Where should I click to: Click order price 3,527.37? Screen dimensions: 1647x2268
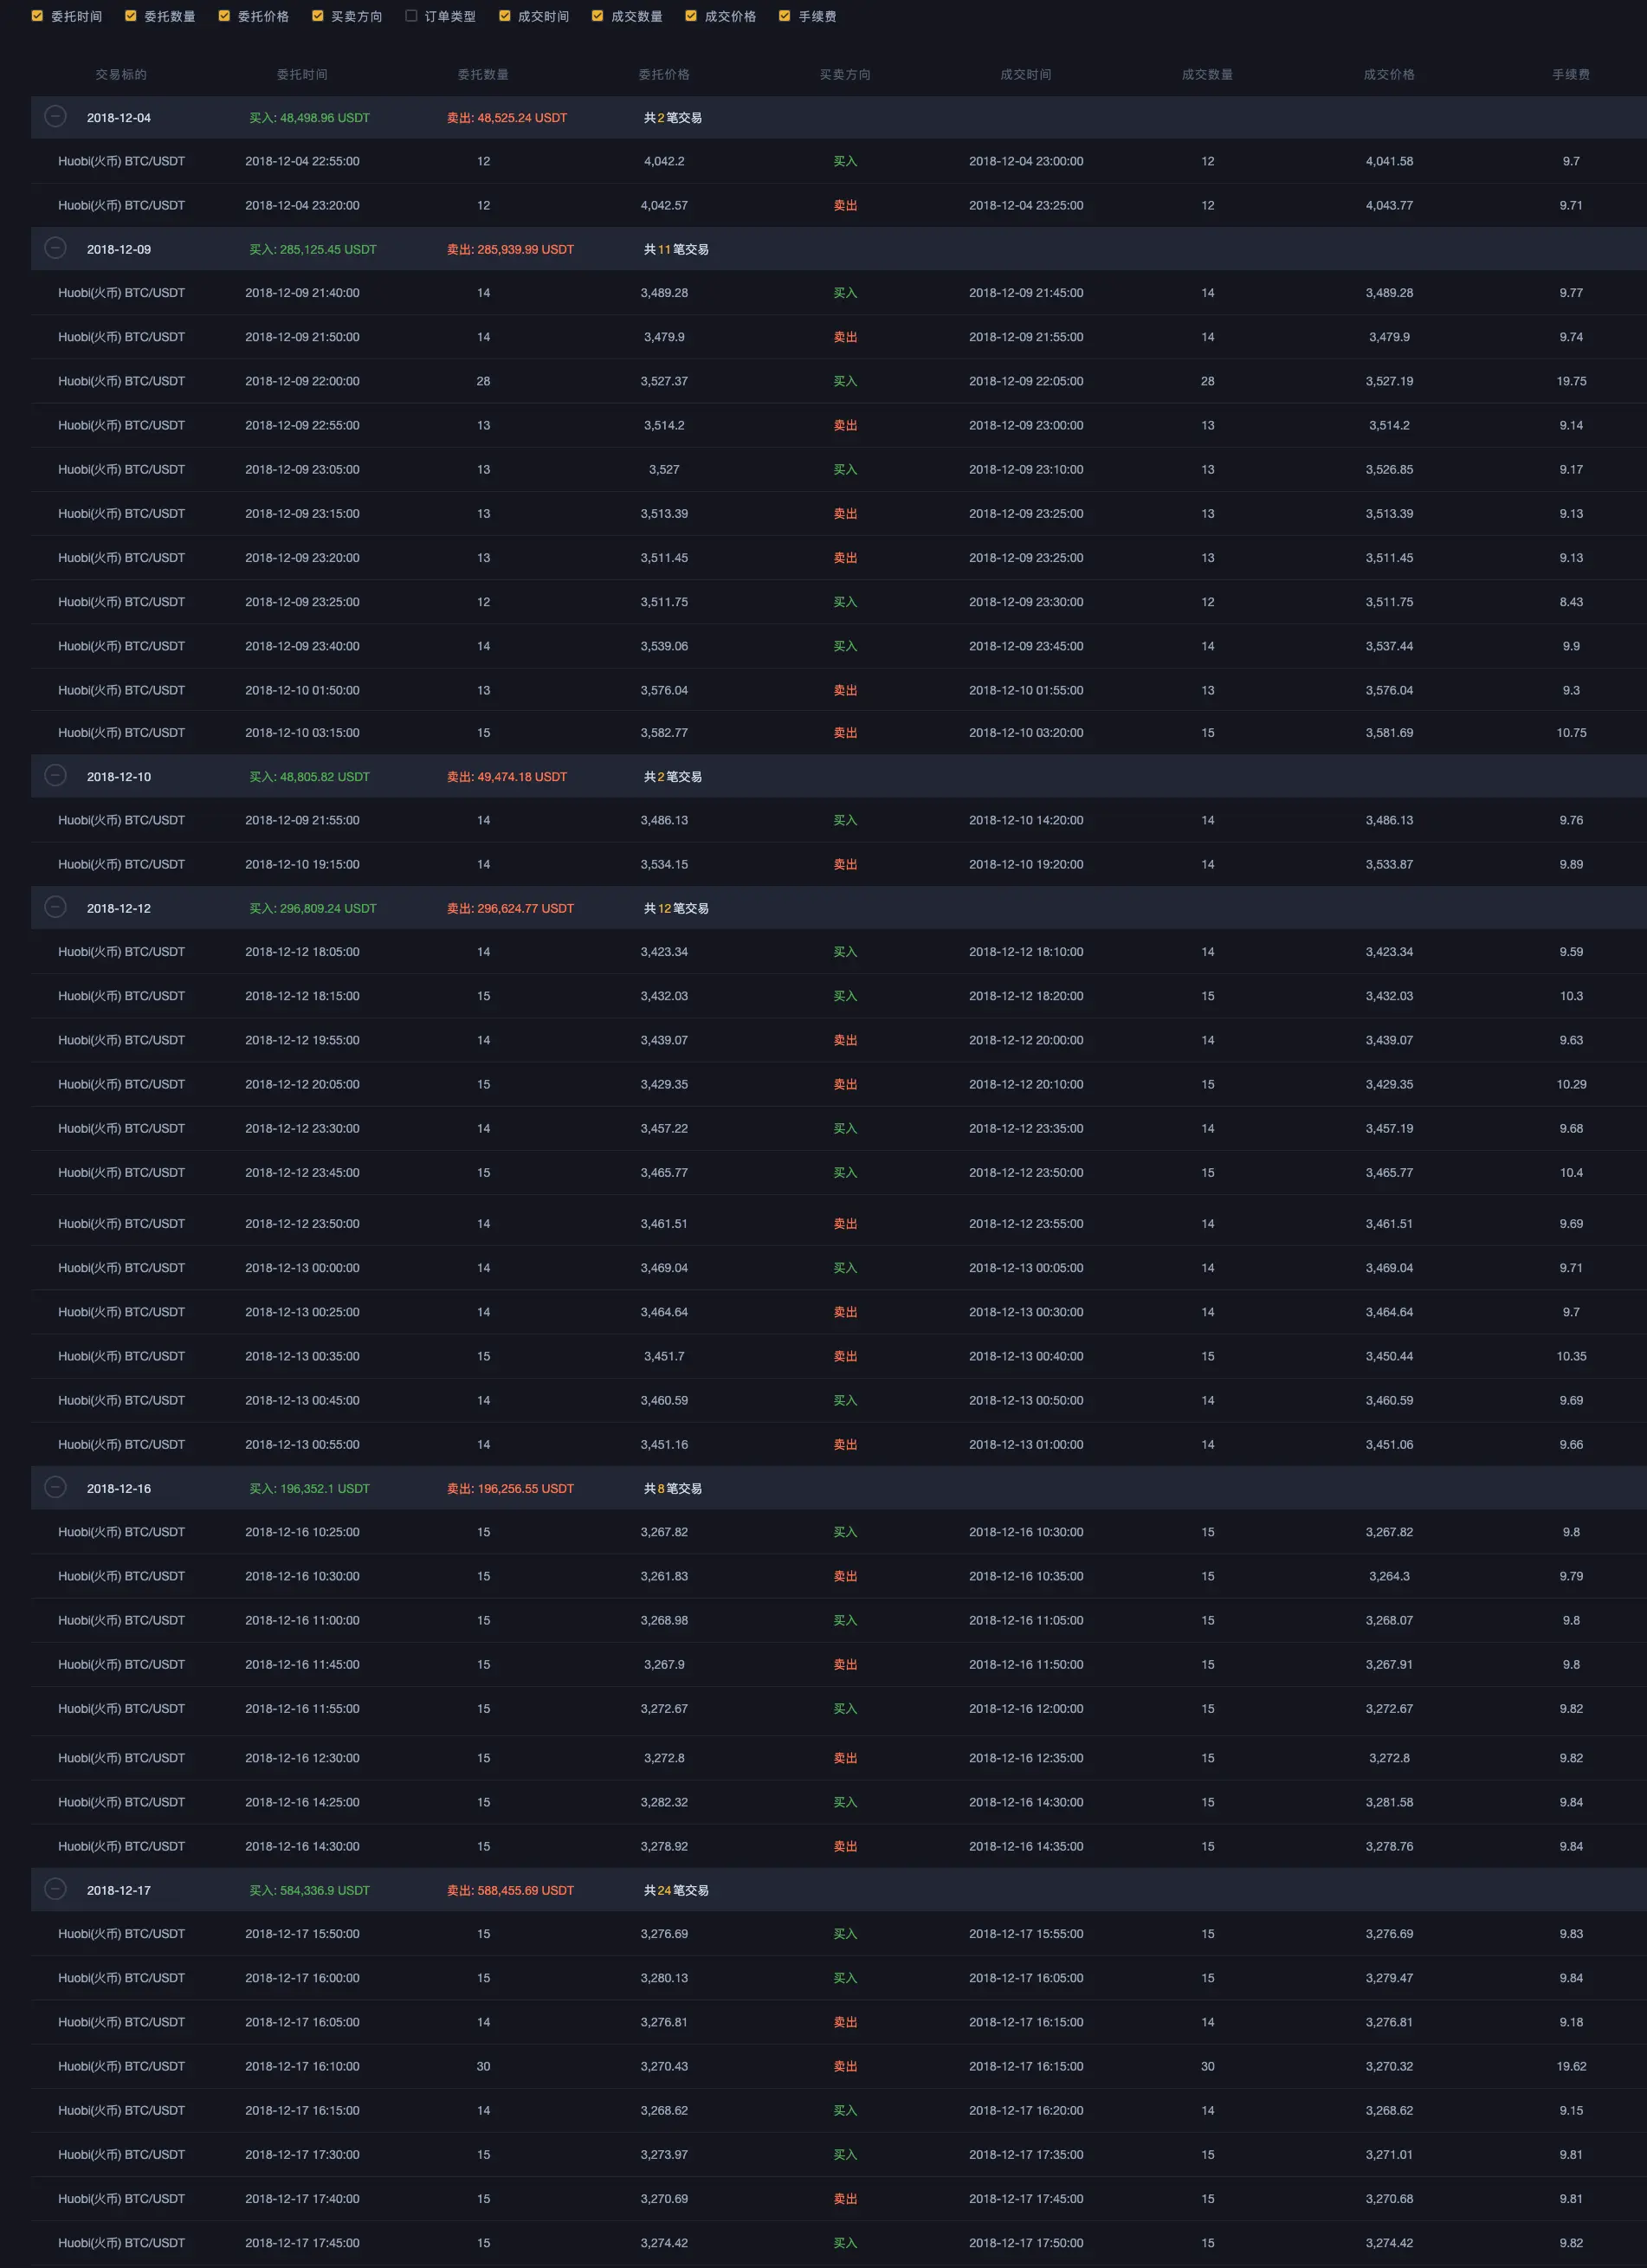(x=664, y=382)
